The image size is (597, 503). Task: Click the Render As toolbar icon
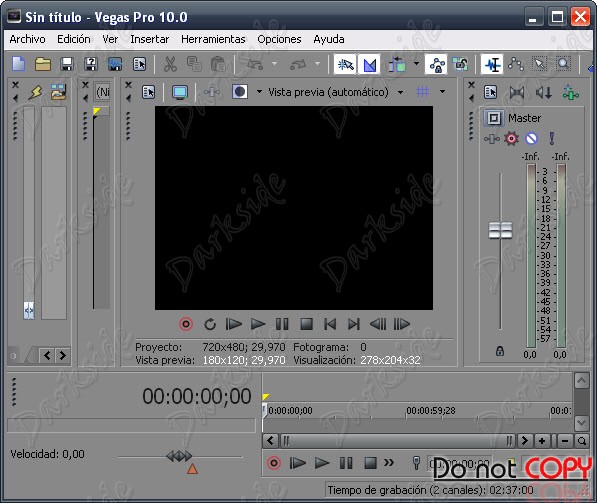tap(115, 64)
